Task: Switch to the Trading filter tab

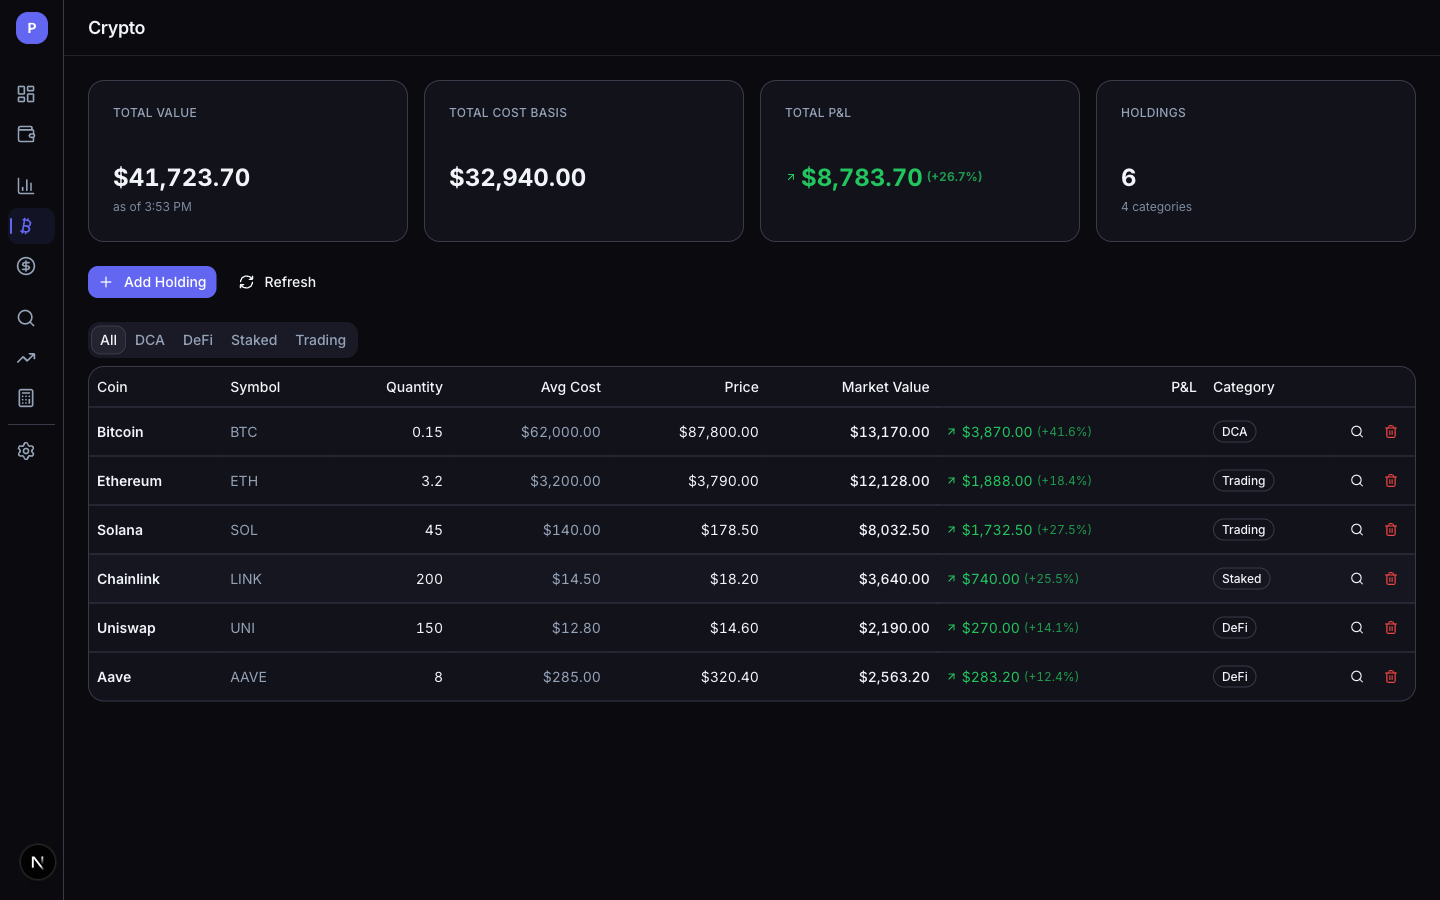Action: pyautogui.click(x=320, y=340)
